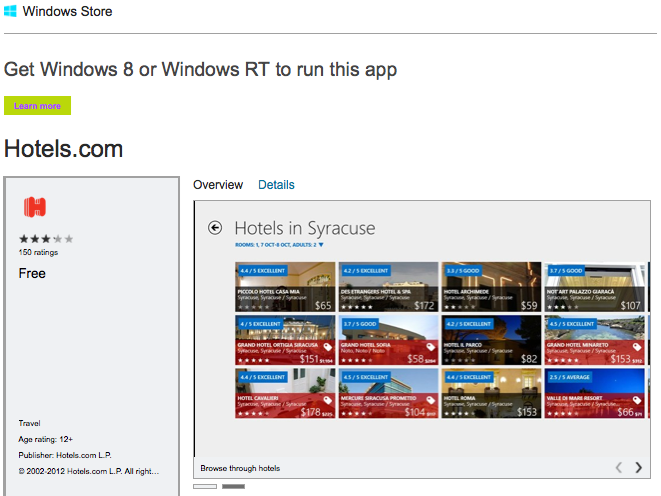
Task: Show the next screenshot with right chevron
Action: [x=638, y=467]
